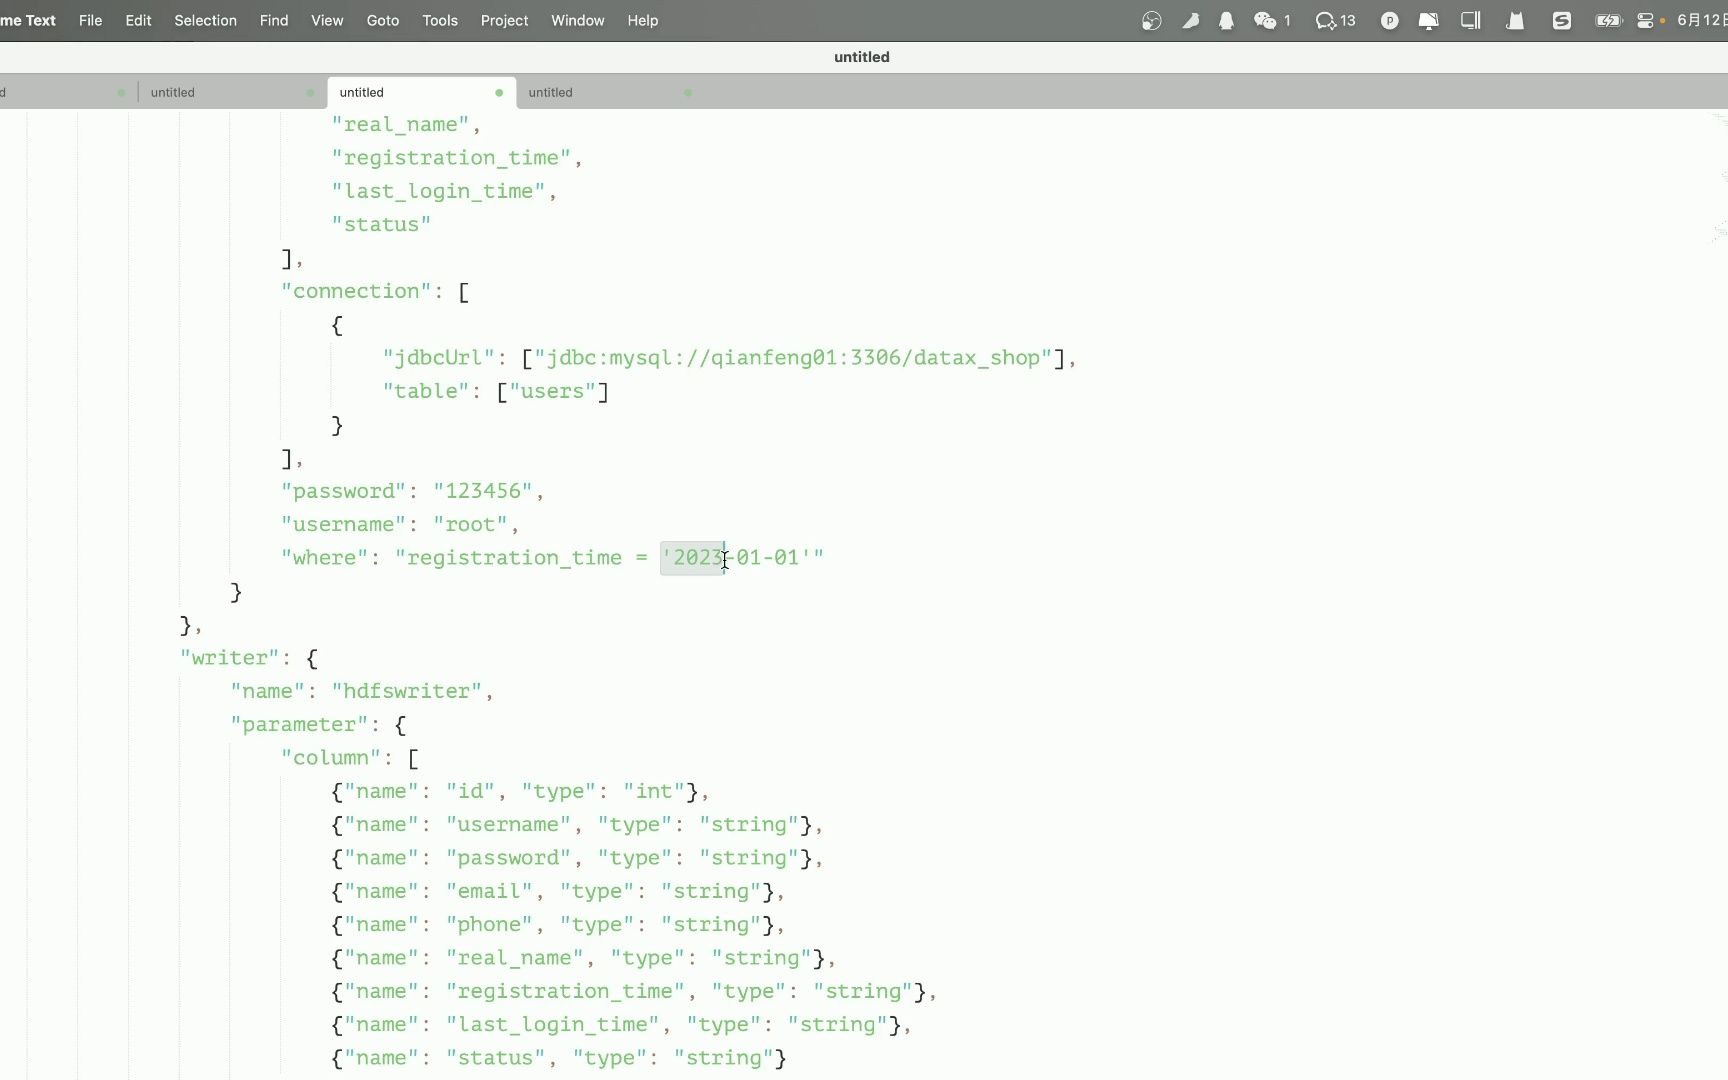Click the bird-shaped menu bar icon
Screen dimensions: 1728x1080
click(1191, 20)
